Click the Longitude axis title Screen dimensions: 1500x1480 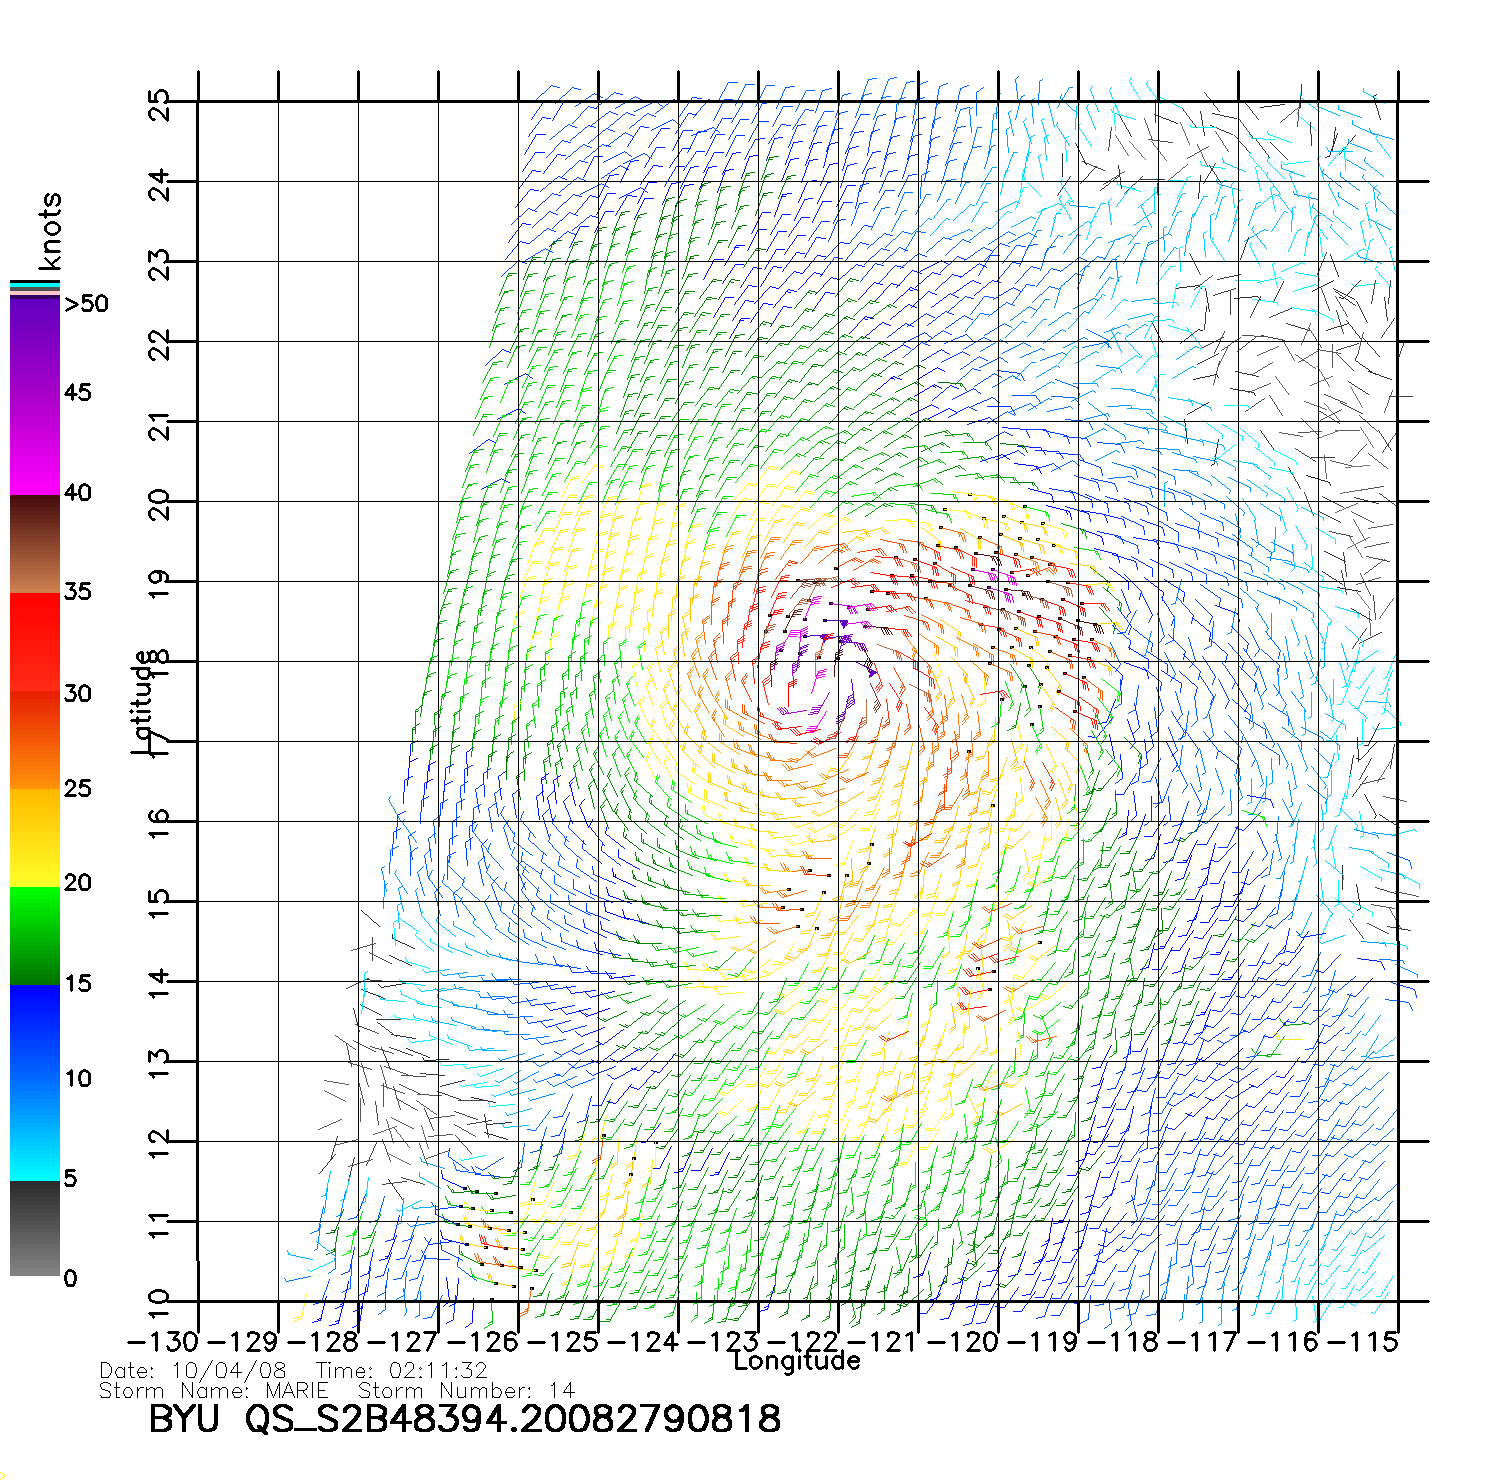(796, 1361)
